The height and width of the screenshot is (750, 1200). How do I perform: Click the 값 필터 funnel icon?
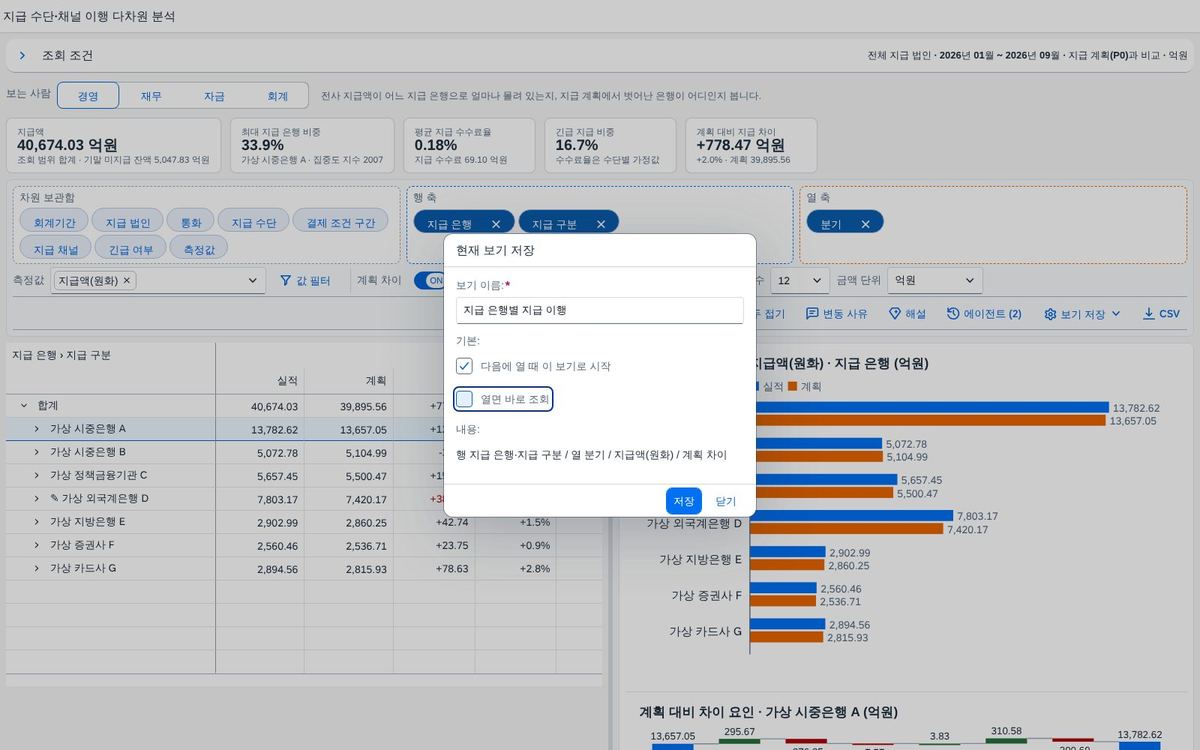(286, 281)
